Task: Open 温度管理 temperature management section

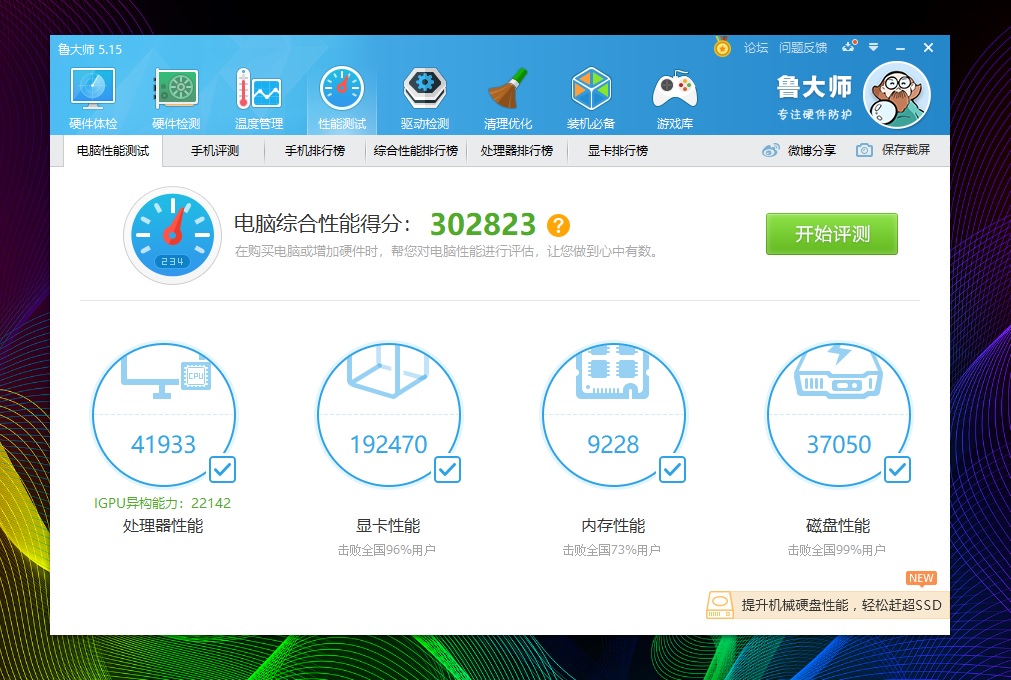Action: [x=259, y=98]
